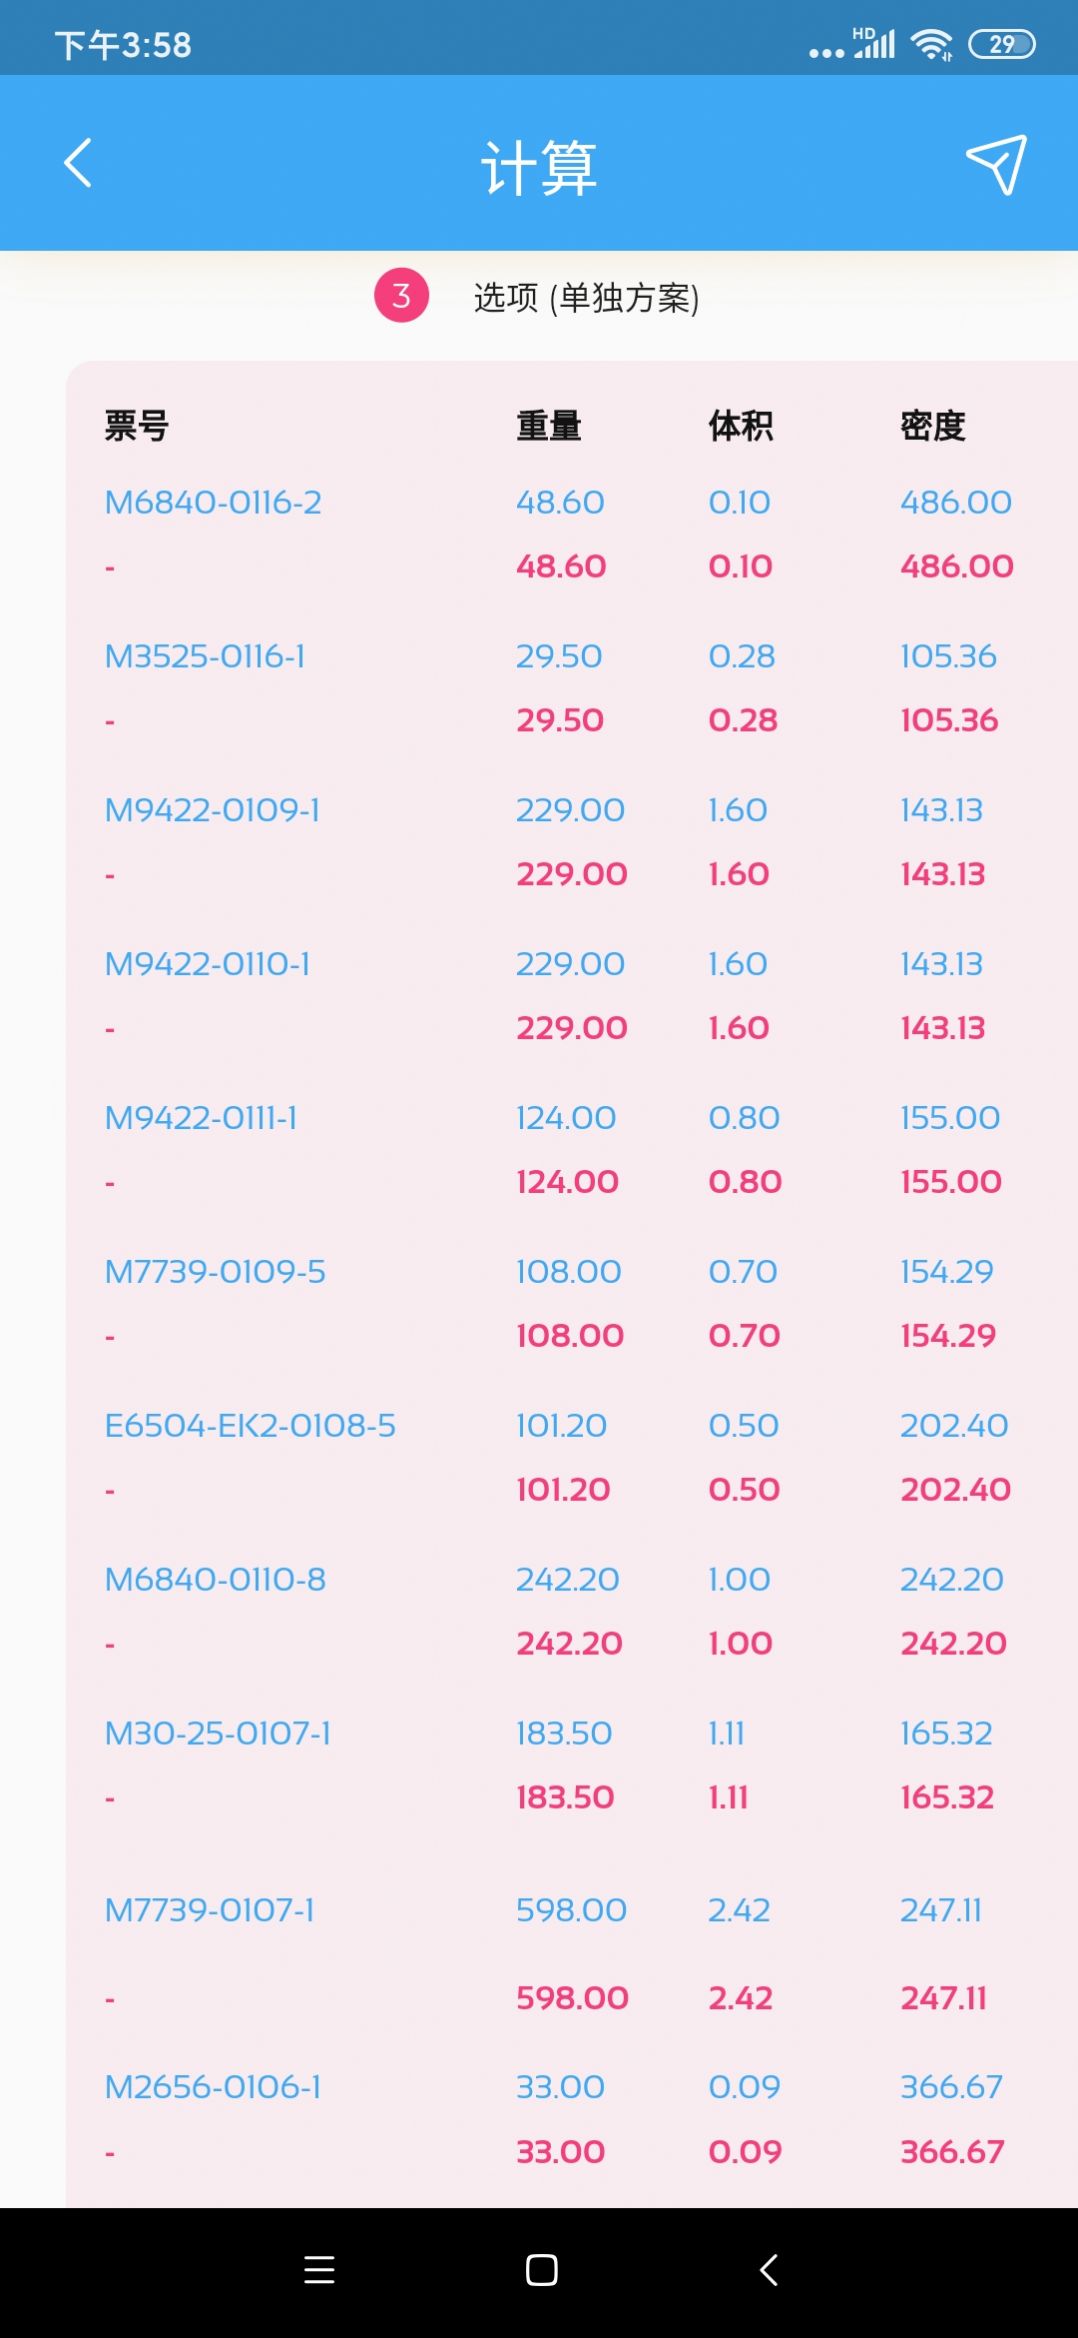This screenshot has width=1078, height=2338.
Task: Select ticket E6504-EK2-0108-5
Action: (250, 1426)
